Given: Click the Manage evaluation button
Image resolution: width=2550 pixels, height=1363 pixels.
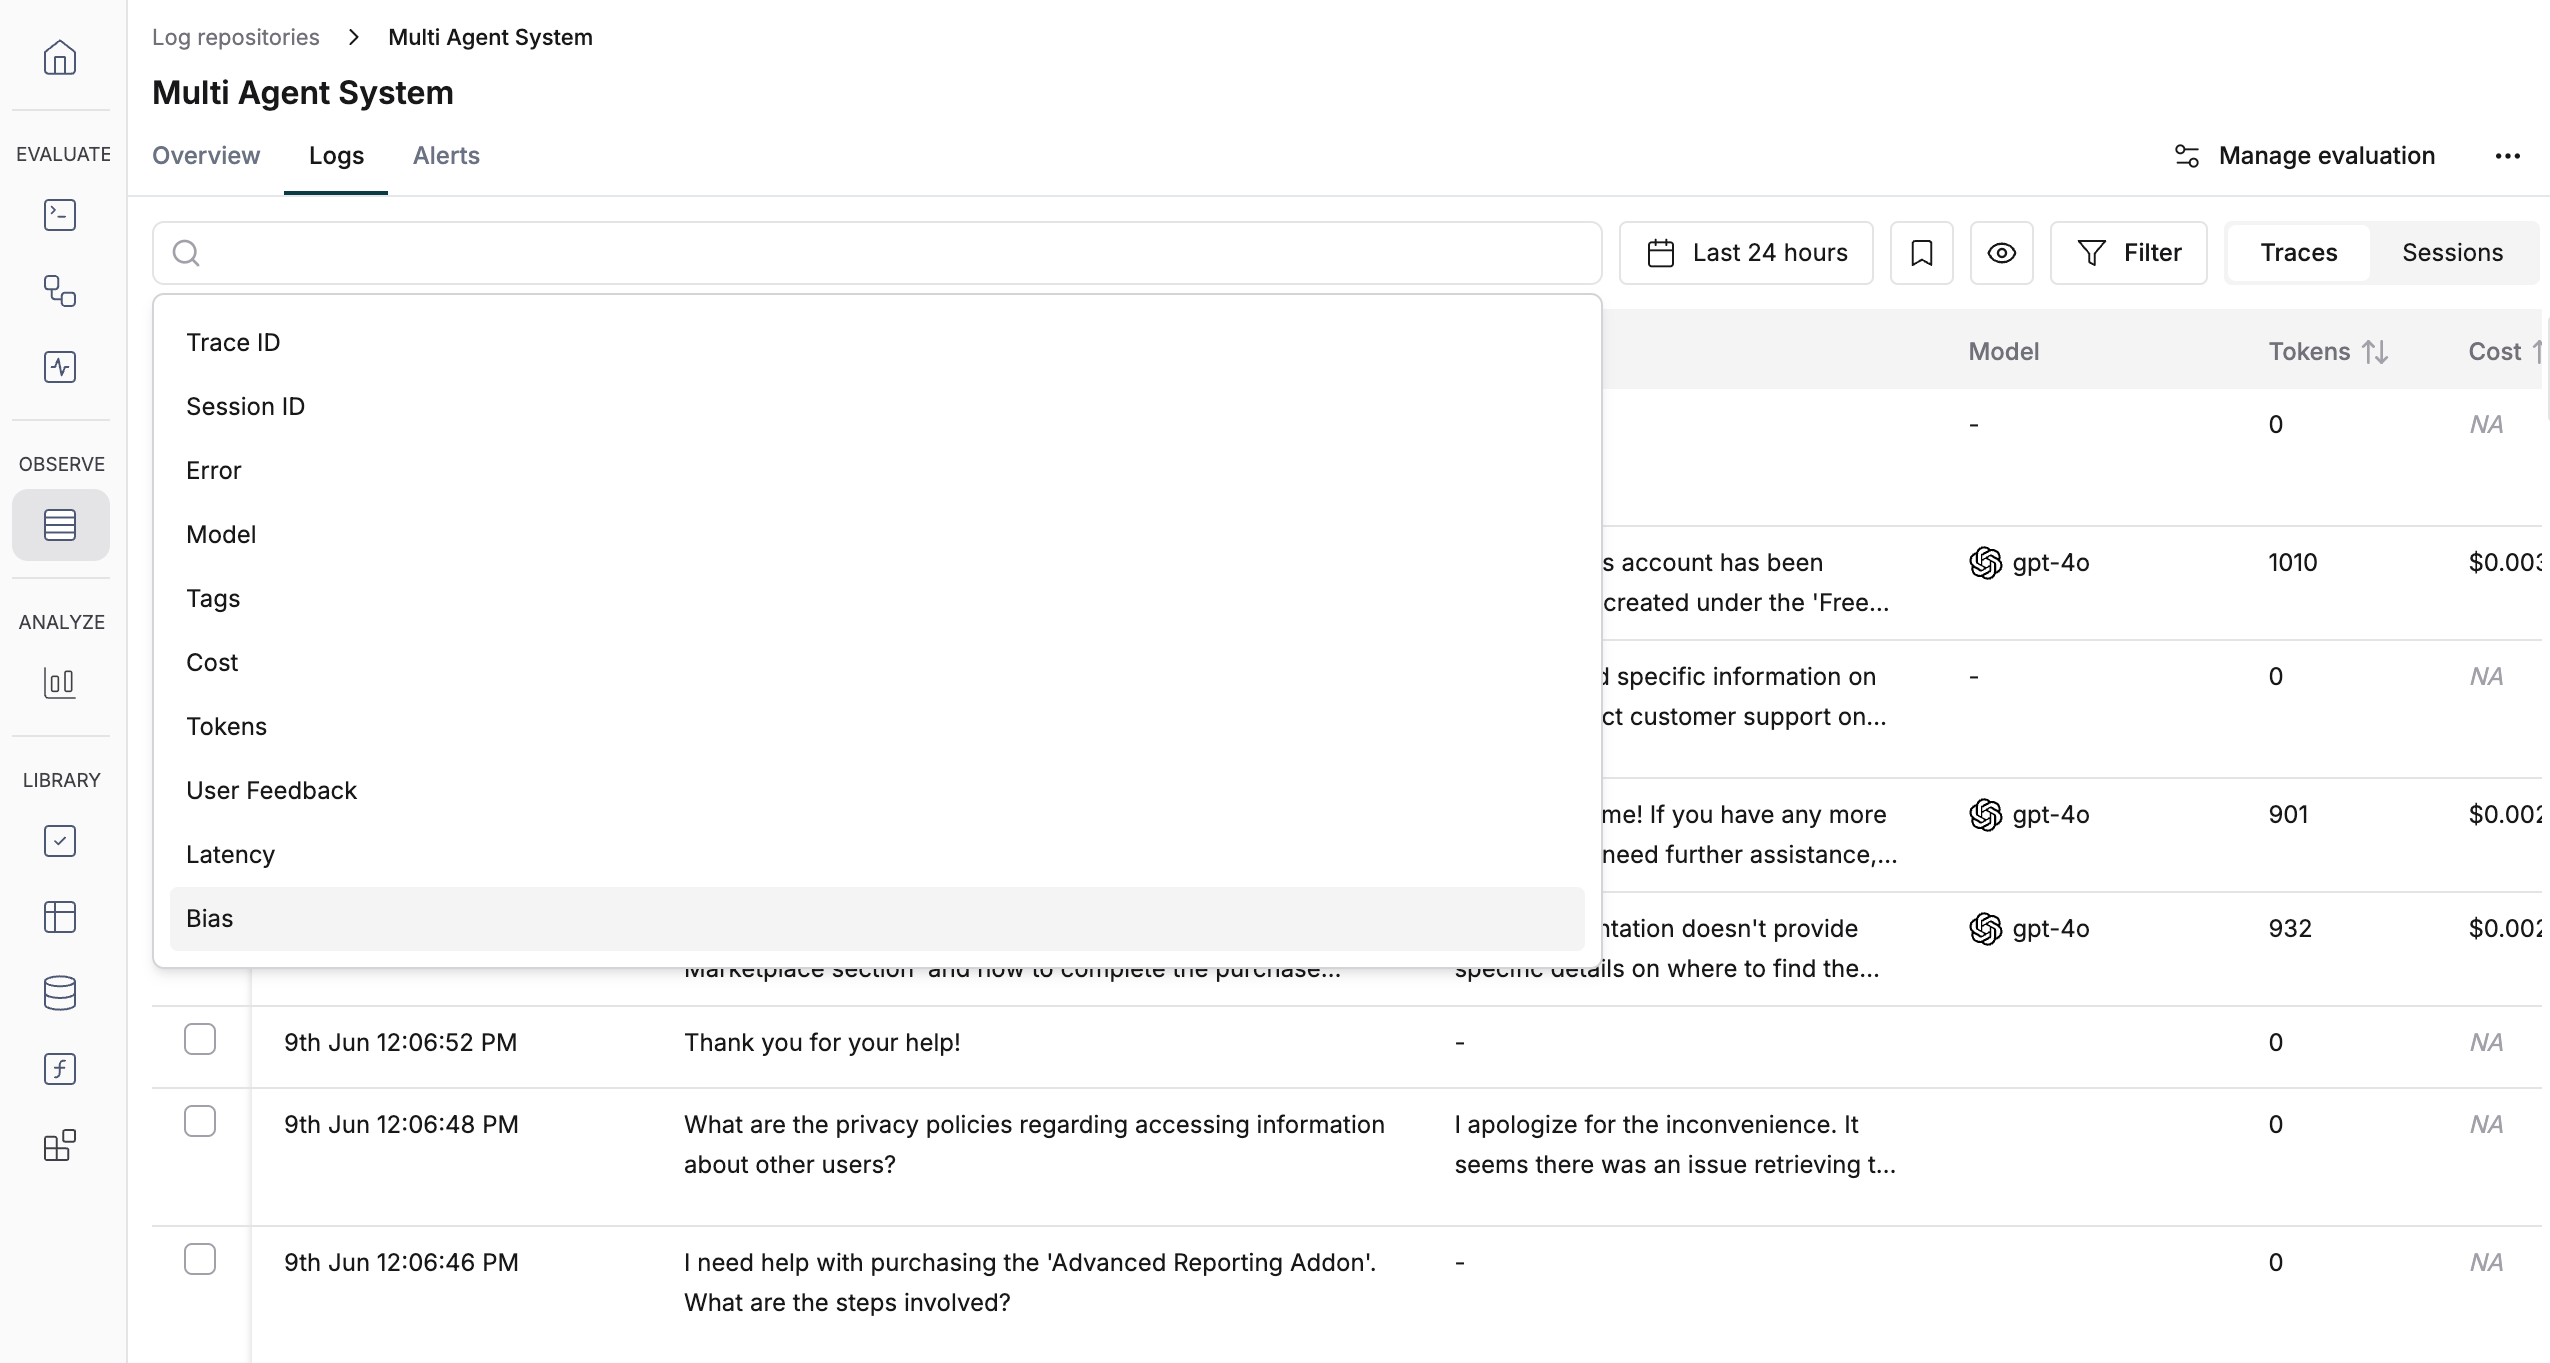Looking at the screenshot, I should (2305, 156).
